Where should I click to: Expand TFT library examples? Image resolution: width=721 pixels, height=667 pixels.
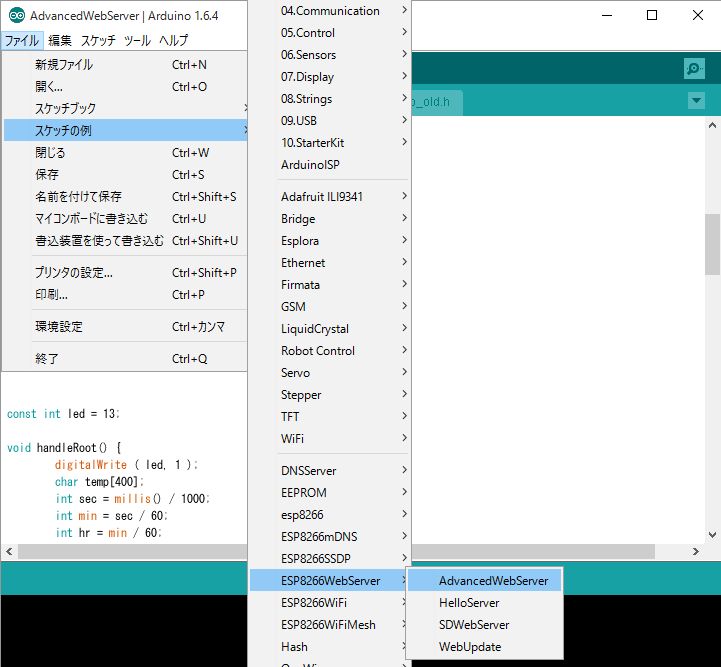point(329,416)
